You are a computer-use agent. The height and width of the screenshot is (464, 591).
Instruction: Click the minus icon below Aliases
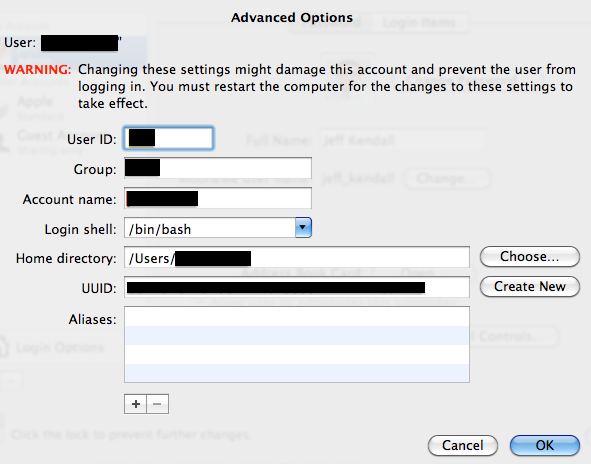click(158, 404)
